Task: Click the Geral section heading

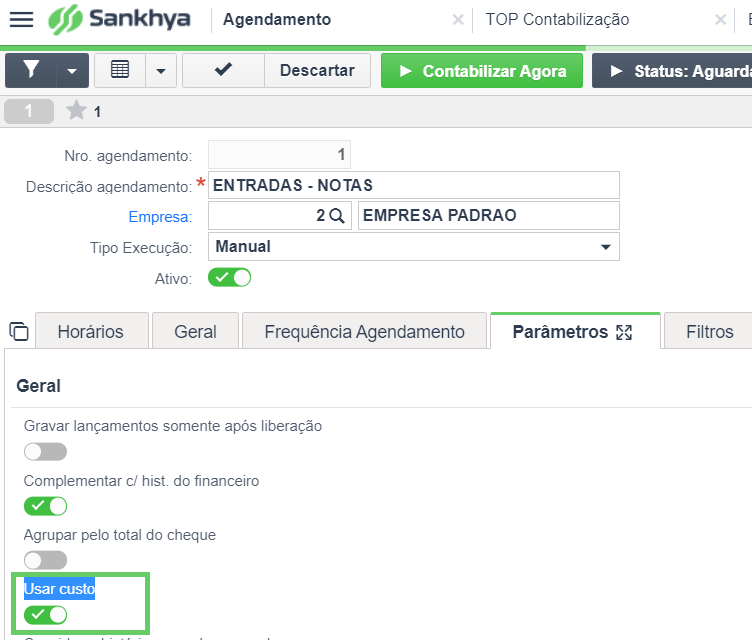Action: click(x=38, y=386)
